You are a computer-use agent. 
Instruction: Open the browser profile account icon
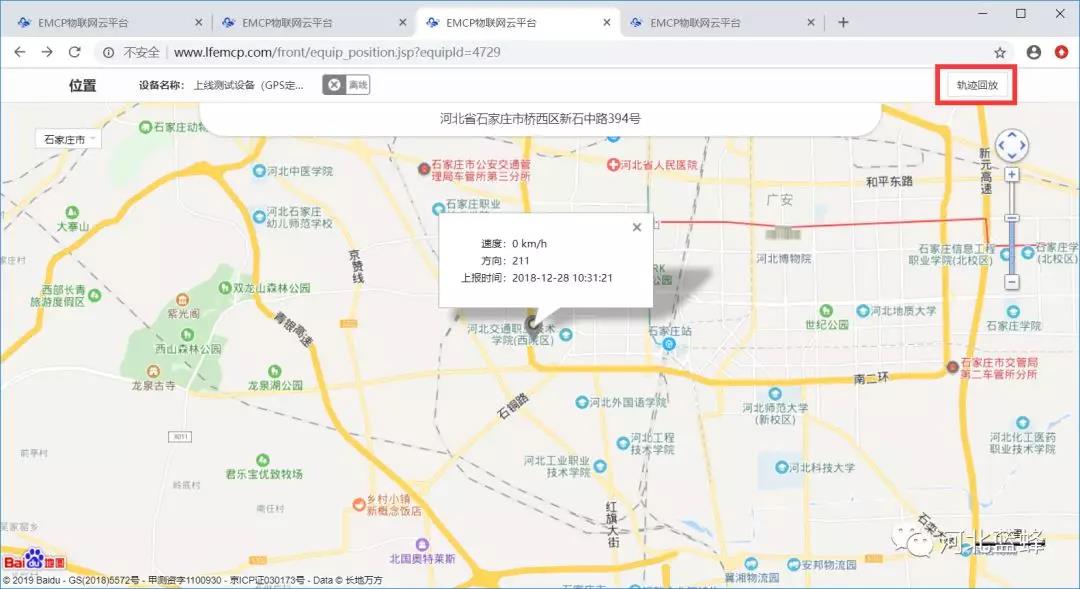click(x=1034, y=52)
